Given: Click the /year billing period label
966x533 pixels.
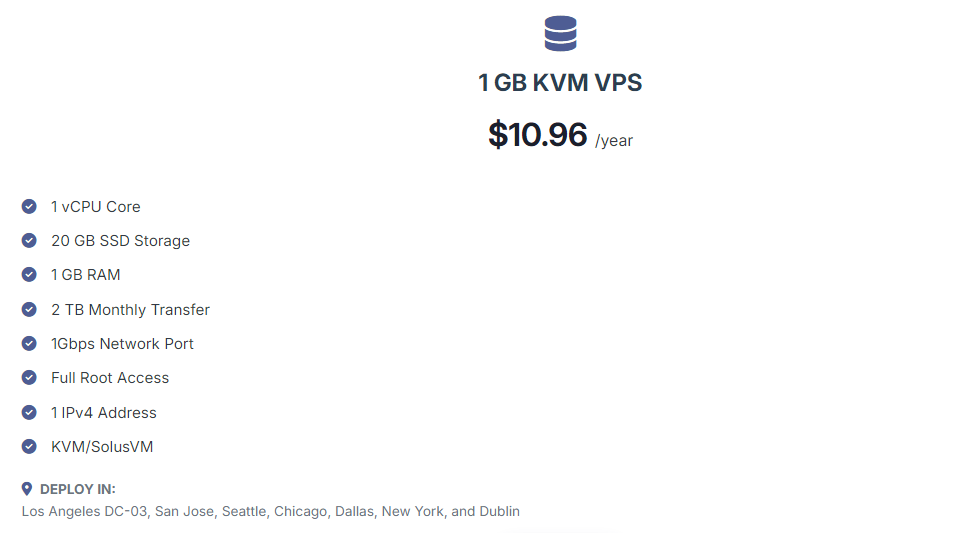Looking at the screenshot, I should [614, 140].
